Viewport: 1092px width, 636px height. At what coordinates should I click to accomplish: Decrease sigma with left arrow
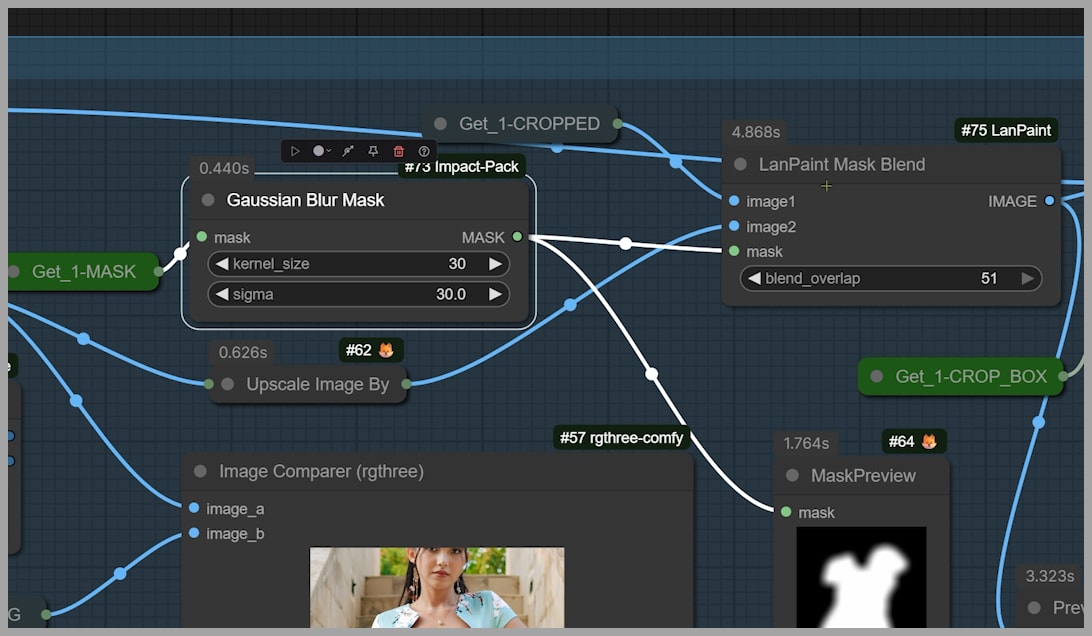pyautogui.click(x=222, y=294)
